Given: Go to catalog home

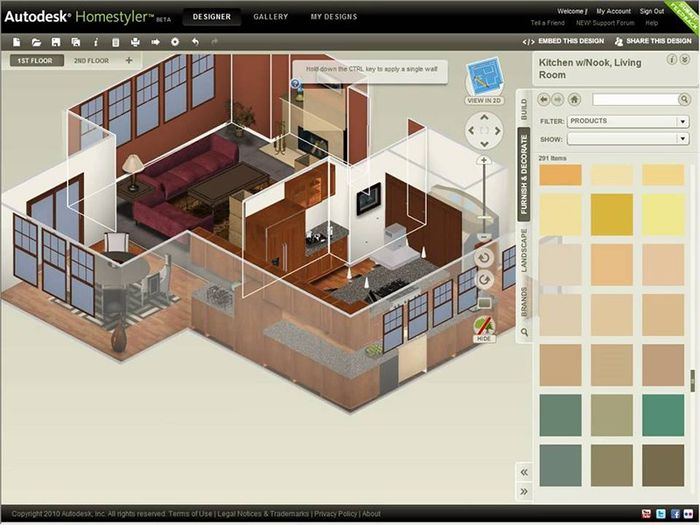Looking at the screenshot, I should [x=575, y=99].
